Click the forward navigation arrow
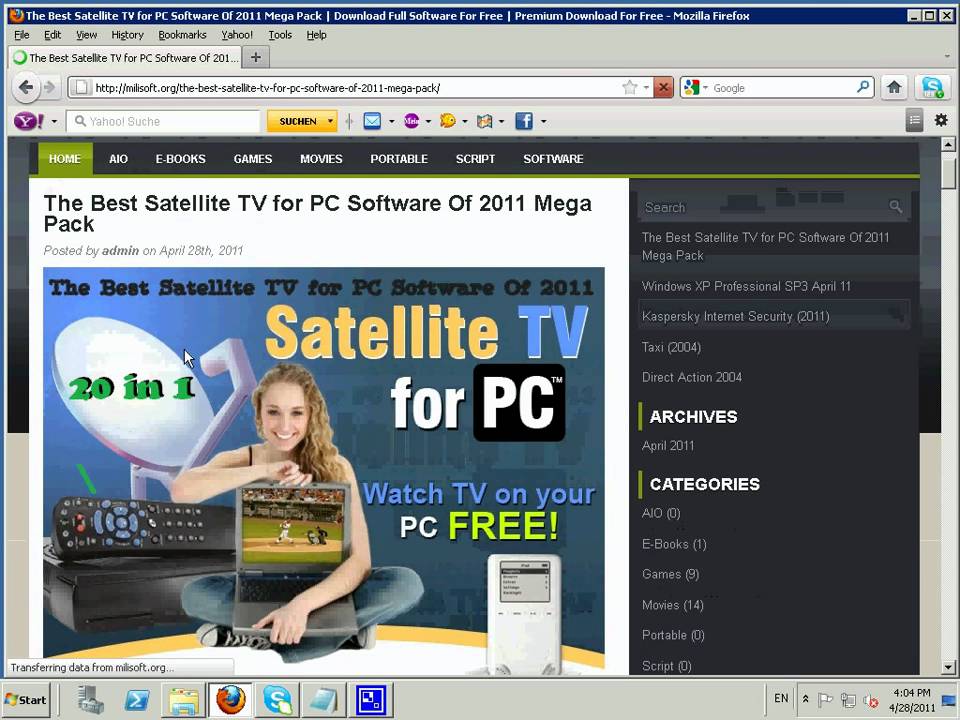The image size is (960, 720). 50,88
